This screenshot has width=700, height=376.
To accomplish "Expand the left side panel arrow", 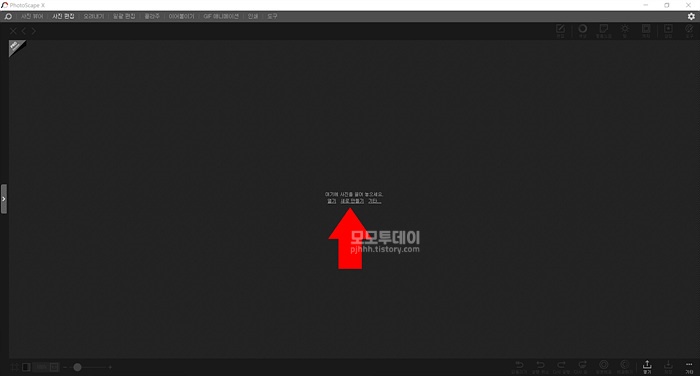I will click(x=4, y=199).
